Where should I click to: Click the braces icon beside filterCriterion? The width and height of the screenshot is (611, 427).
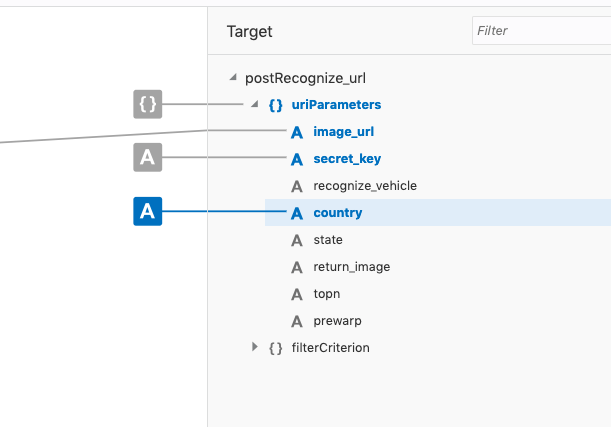point(275,348)
